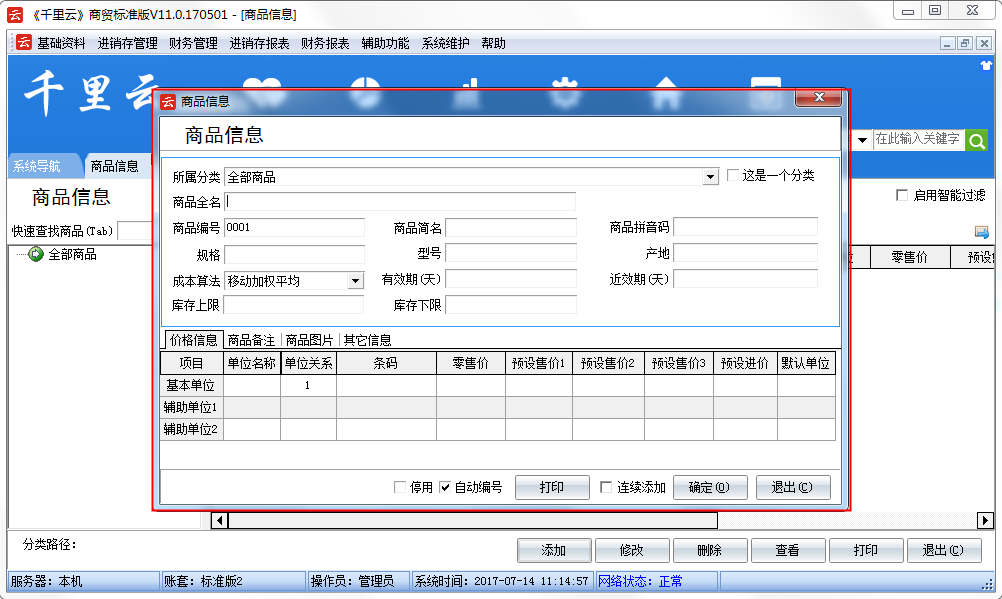The height and width of the screenshot is (599, 1002).
Task: Click the 商品全名 input field
Action: [400, 202]
